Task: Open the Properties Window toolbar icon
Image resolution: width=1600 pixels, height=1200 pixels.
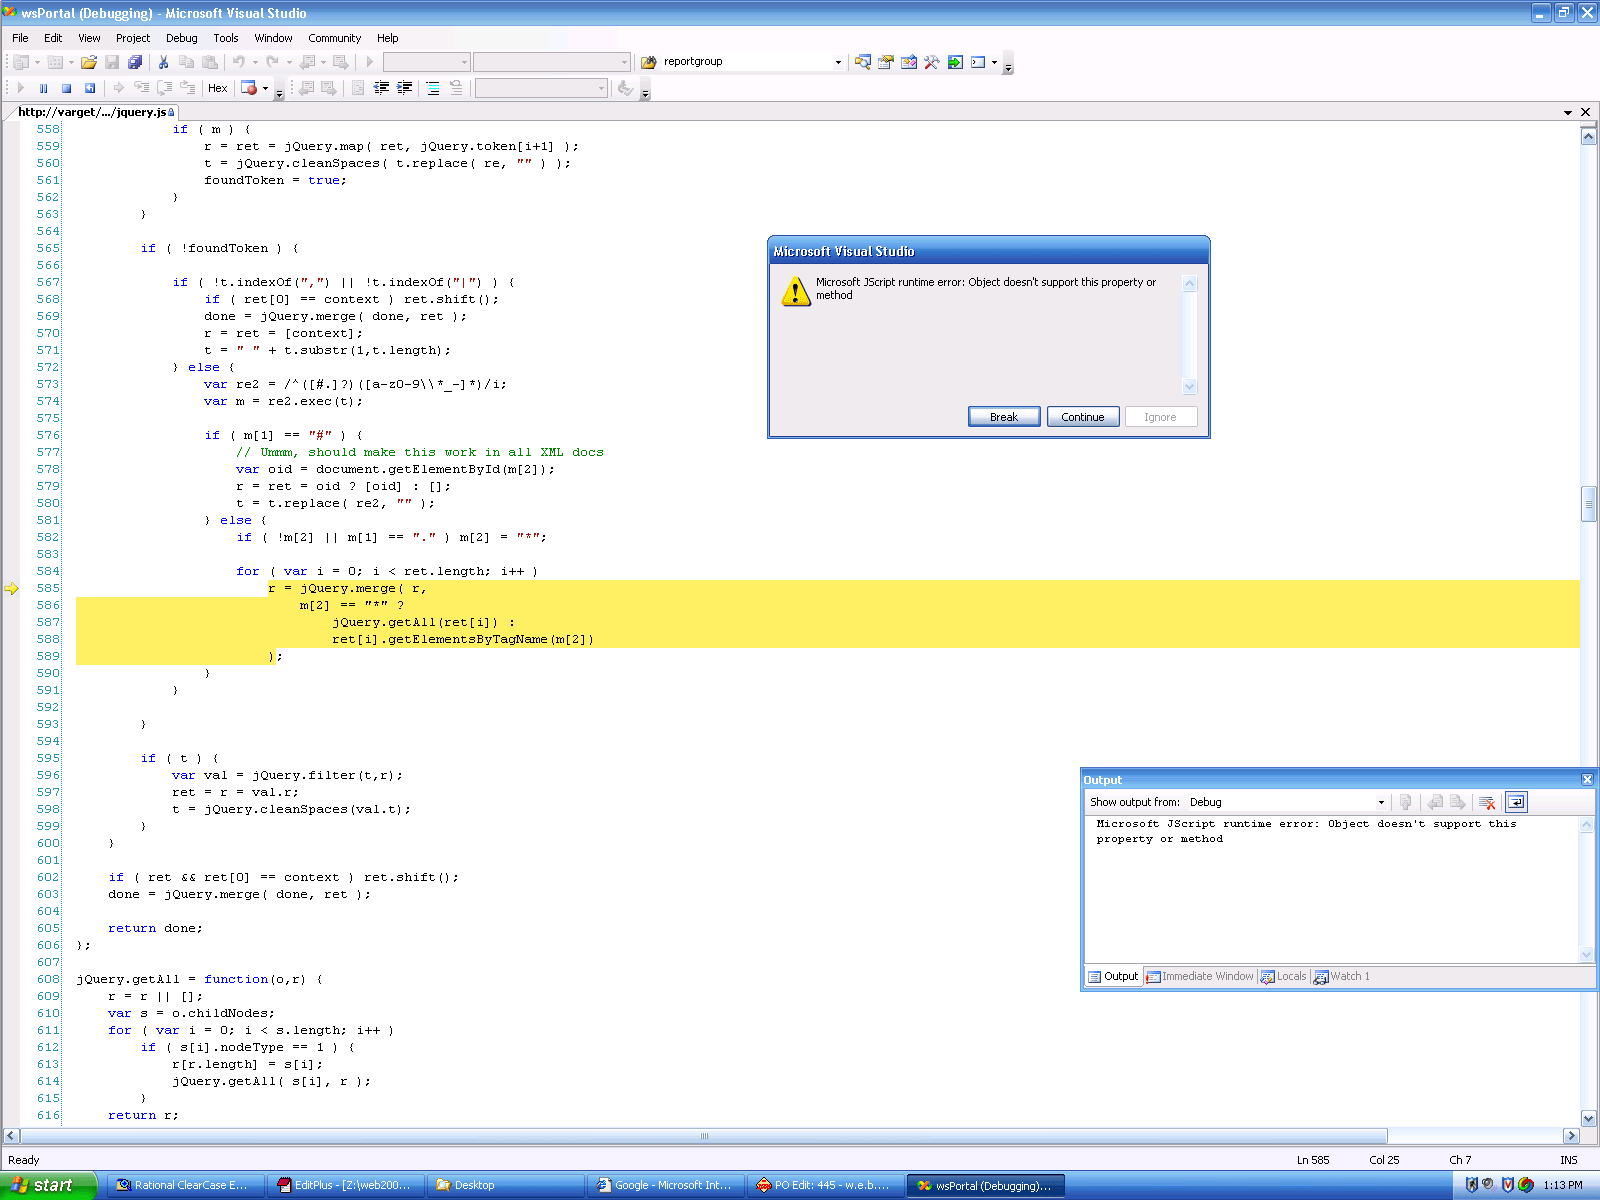Action: coord(885,62)
